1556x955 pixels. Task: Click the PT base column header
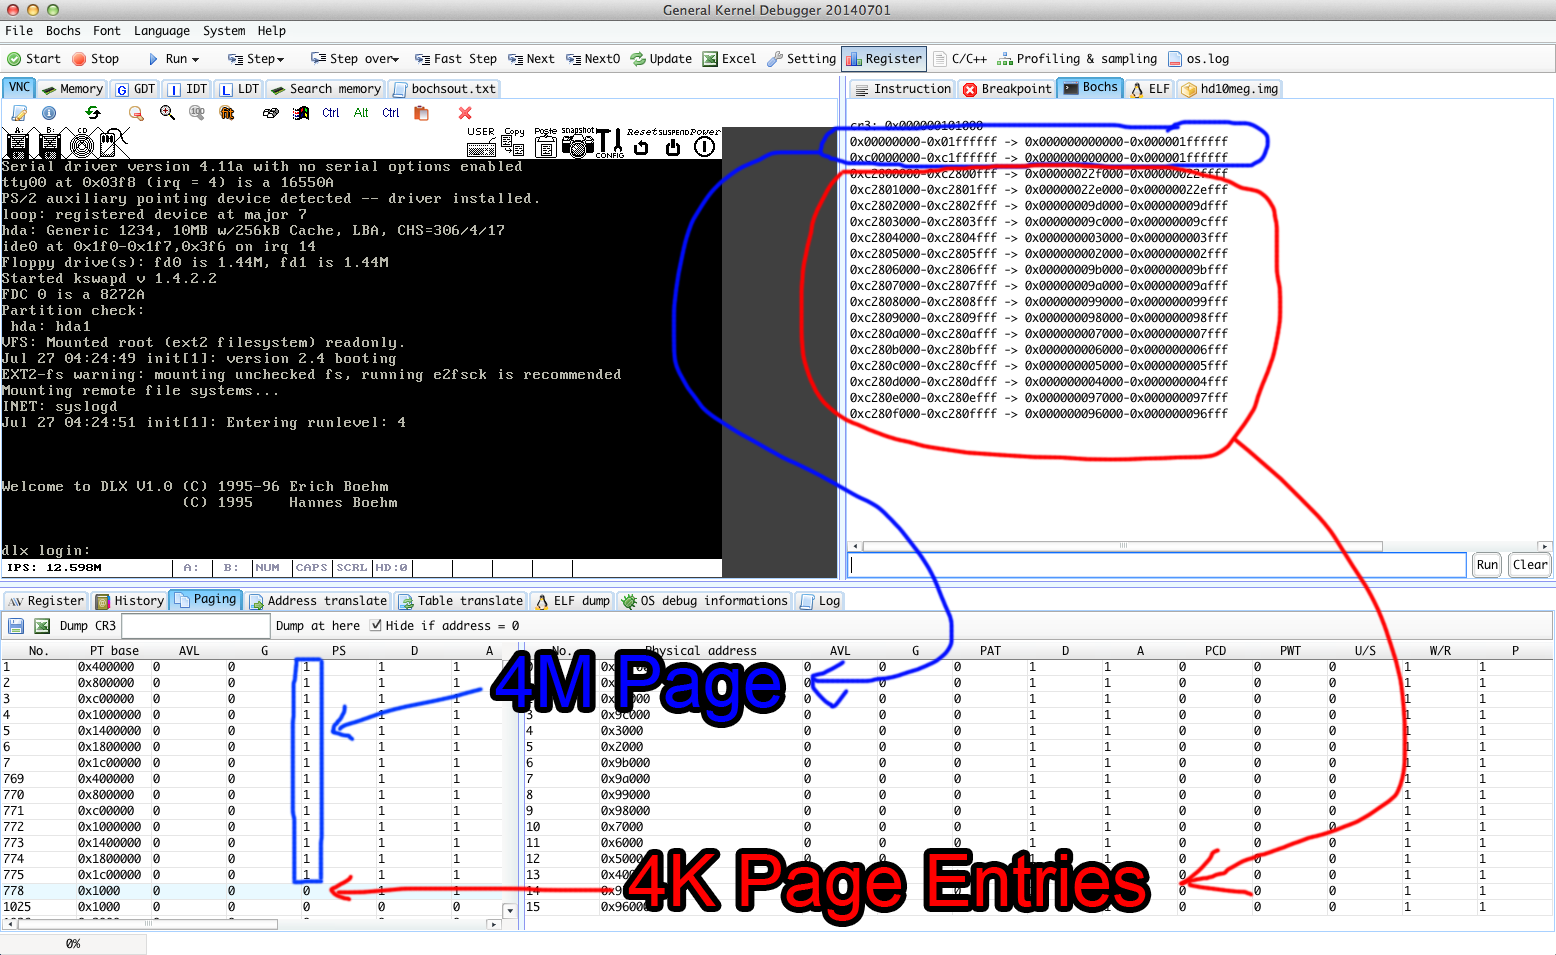click(x=114, y=651)
